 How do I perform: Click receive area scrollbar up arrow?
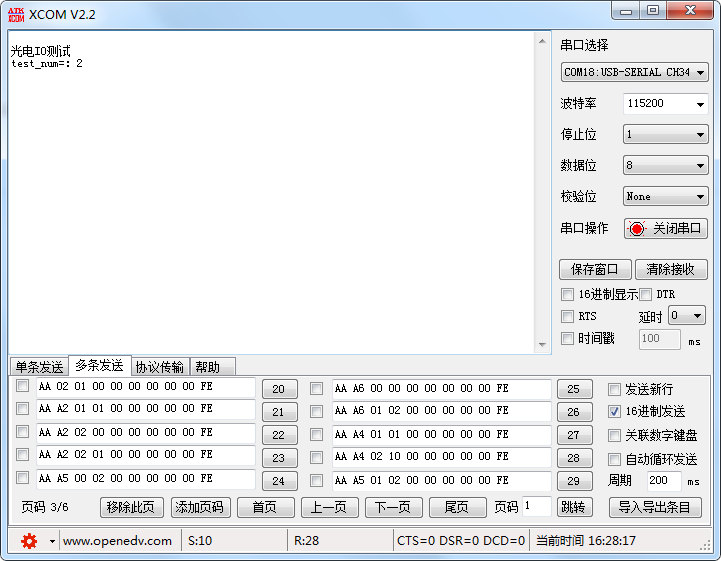[543, 41]
